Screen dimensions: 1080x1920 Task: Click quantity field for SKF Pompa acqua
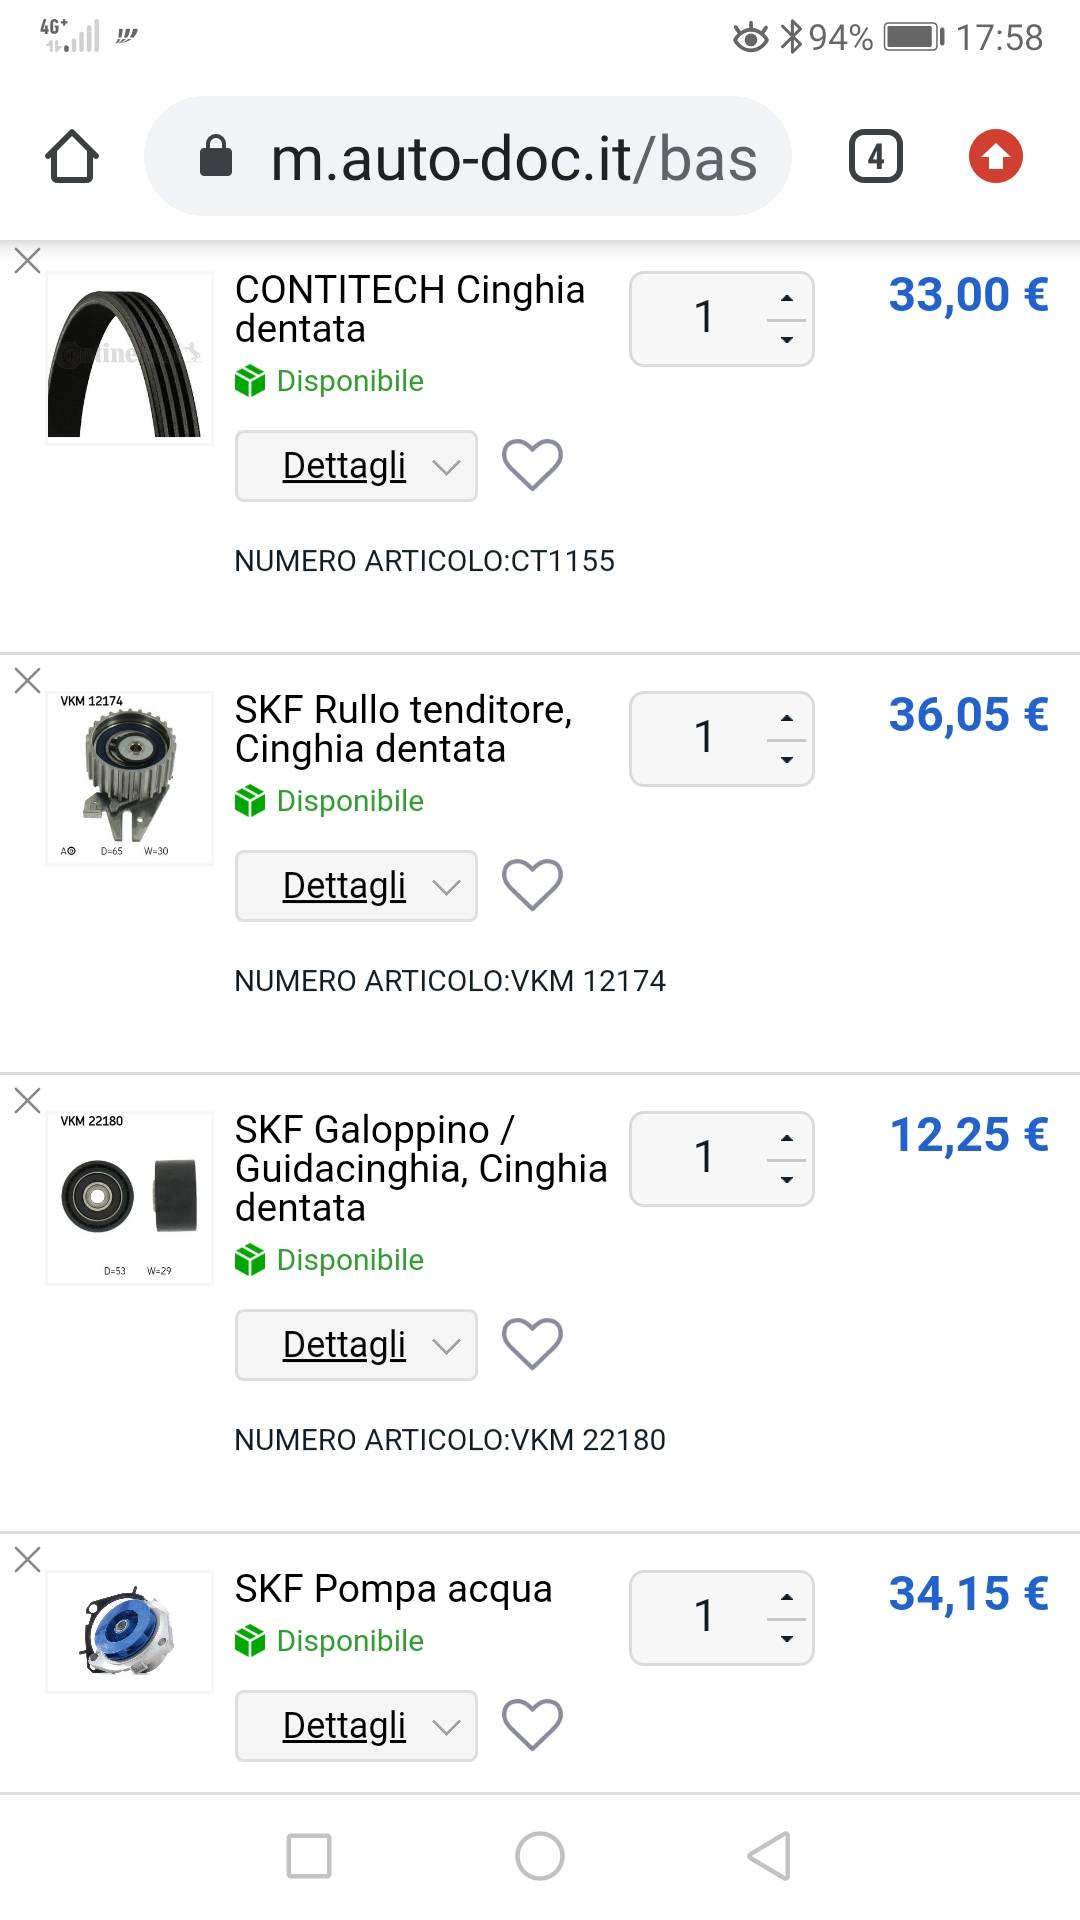pyautogui.click(x=704, y=1617)
